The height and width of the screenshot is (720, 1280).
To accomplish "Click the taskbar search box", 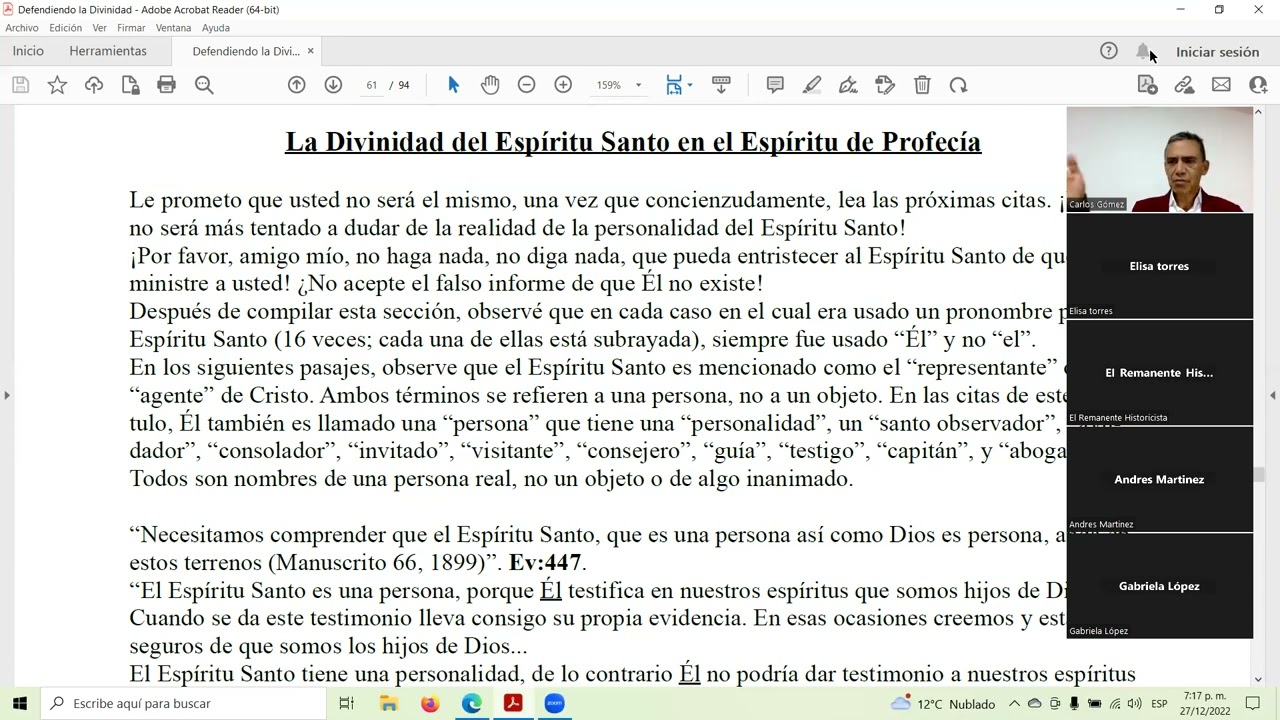I will (183, 704).
